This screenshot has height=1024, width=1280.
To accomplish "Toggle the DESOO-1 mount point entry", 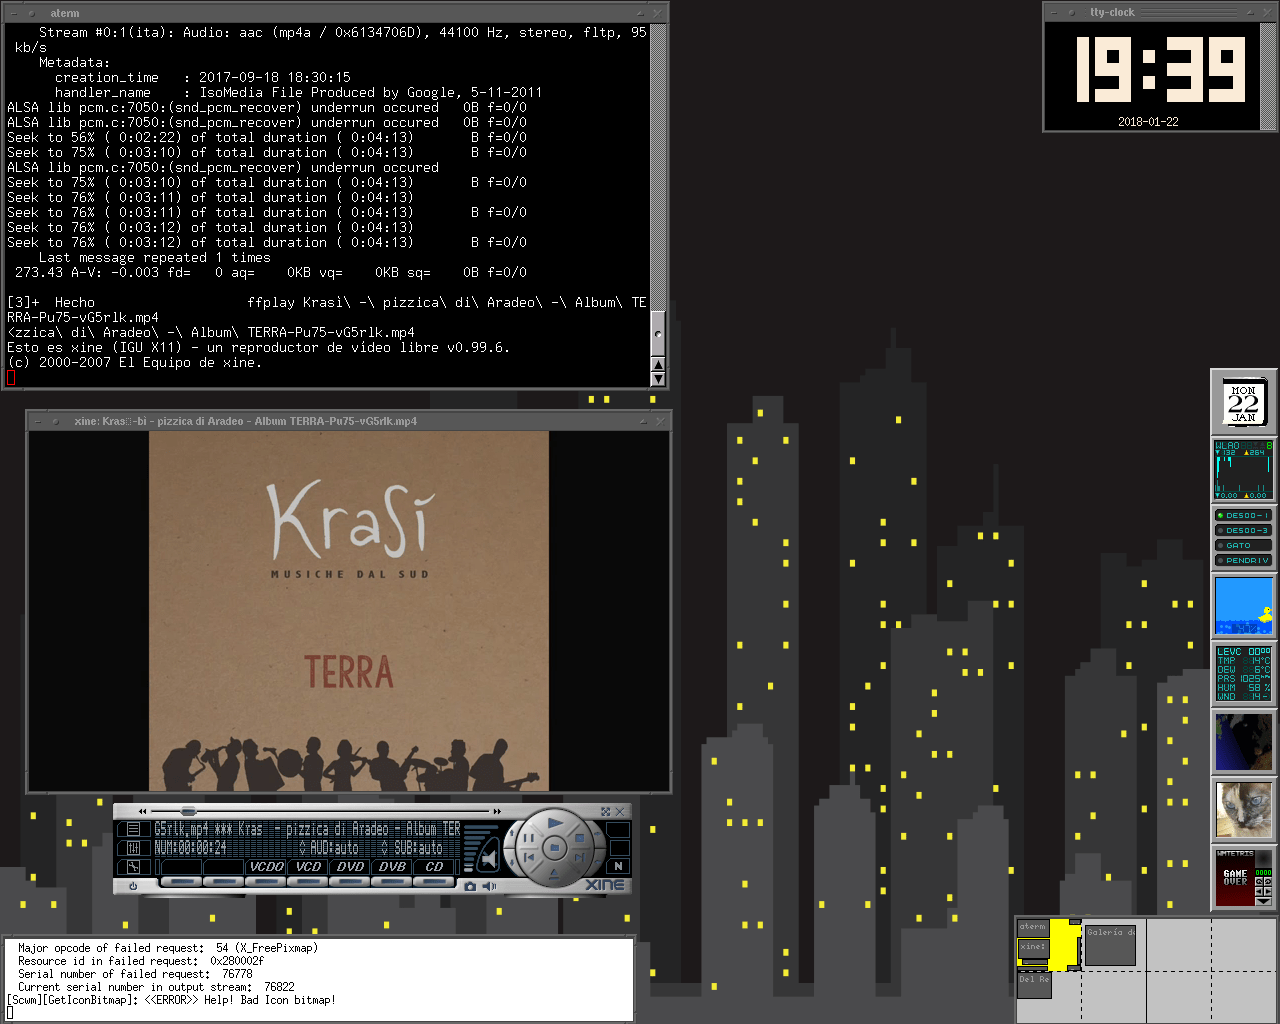I will (1243, 516).
